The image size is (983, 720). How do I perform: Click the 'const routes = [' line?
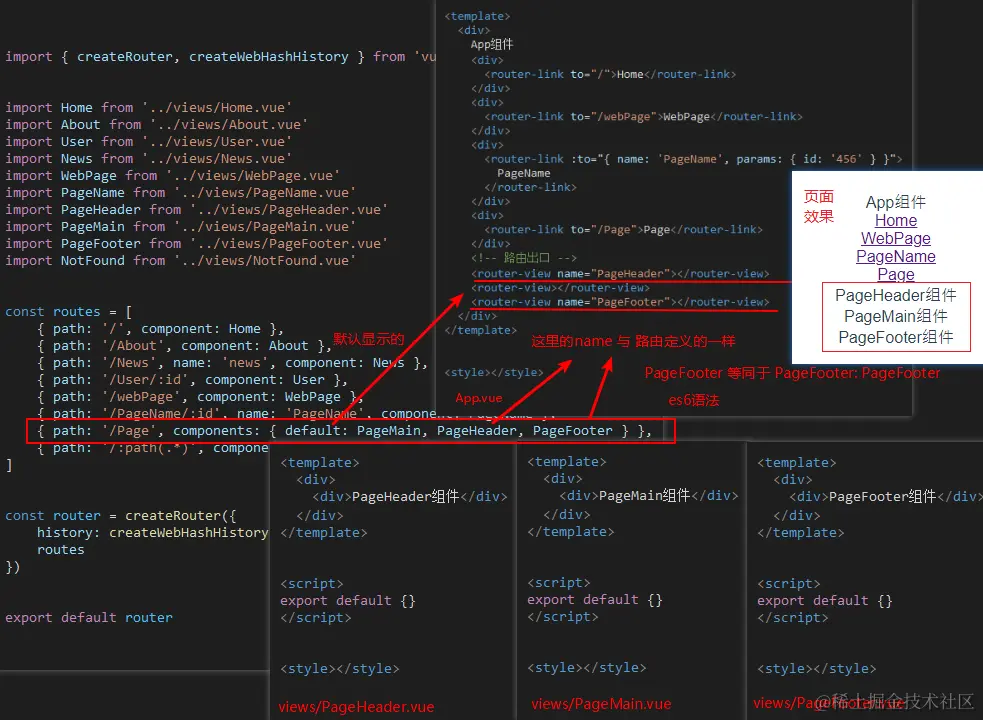(x=69, y=312)
